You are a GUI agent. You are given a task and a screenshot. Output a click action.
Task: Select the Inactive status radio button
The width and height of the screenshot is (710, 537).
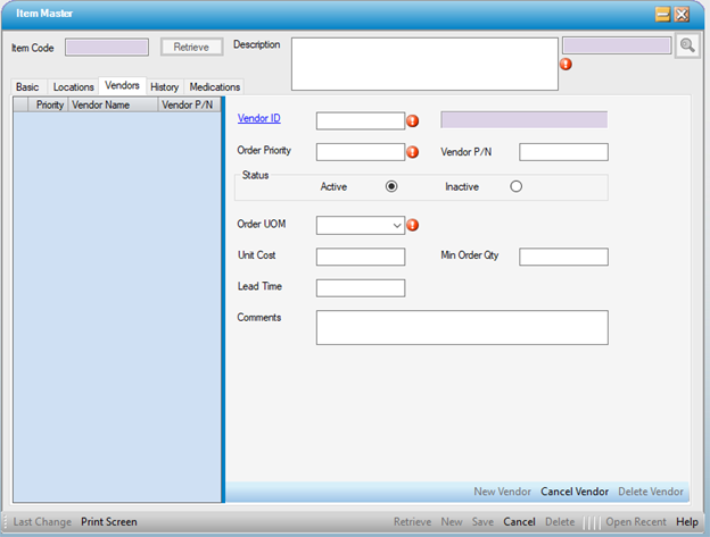(516, 186)
